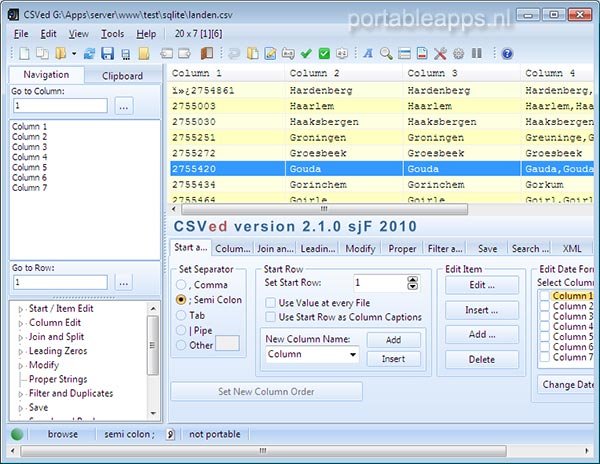
Task: Switch to the Clipboard tab
Action: click(x=122, y=75)
